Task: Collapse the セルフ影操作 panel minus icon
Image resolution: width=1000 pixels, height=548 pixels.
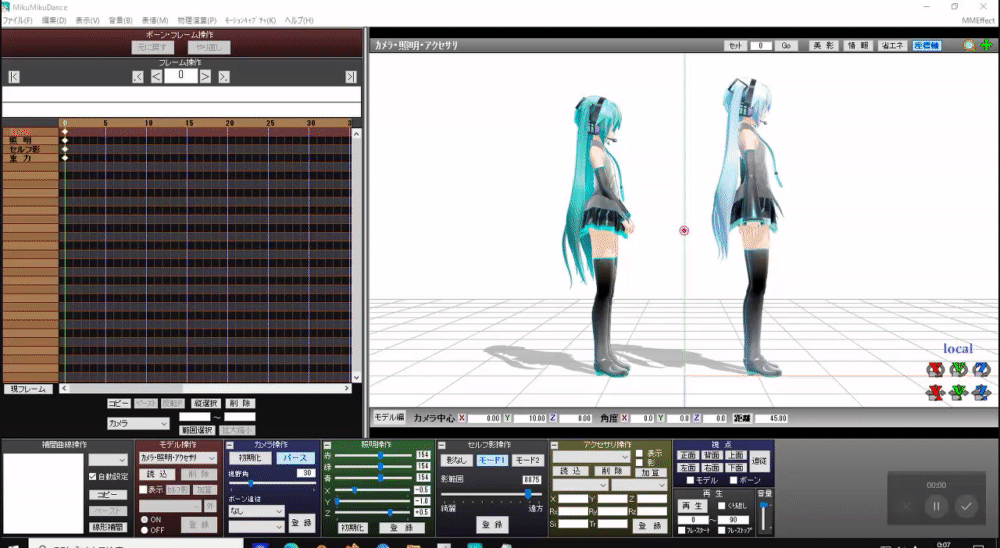Action: [441, 445]
